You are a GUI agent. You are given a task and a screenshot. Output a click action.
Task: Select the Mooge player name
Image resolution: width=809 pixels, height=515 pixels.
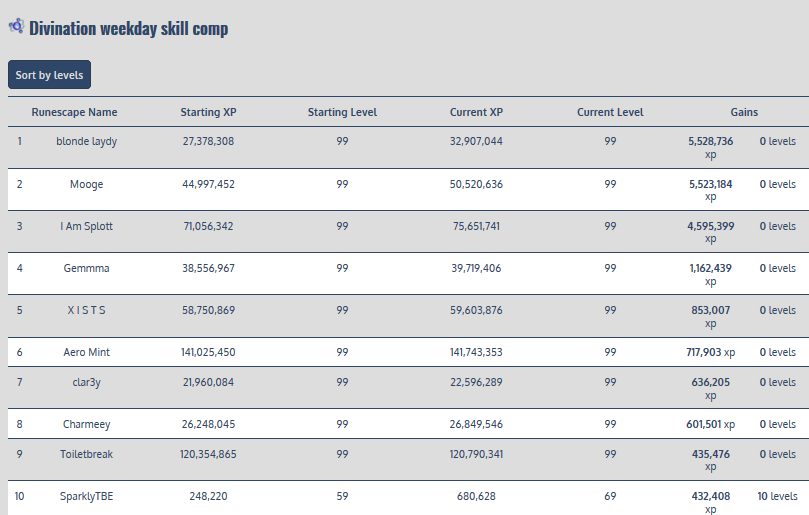tap(86, 184)
